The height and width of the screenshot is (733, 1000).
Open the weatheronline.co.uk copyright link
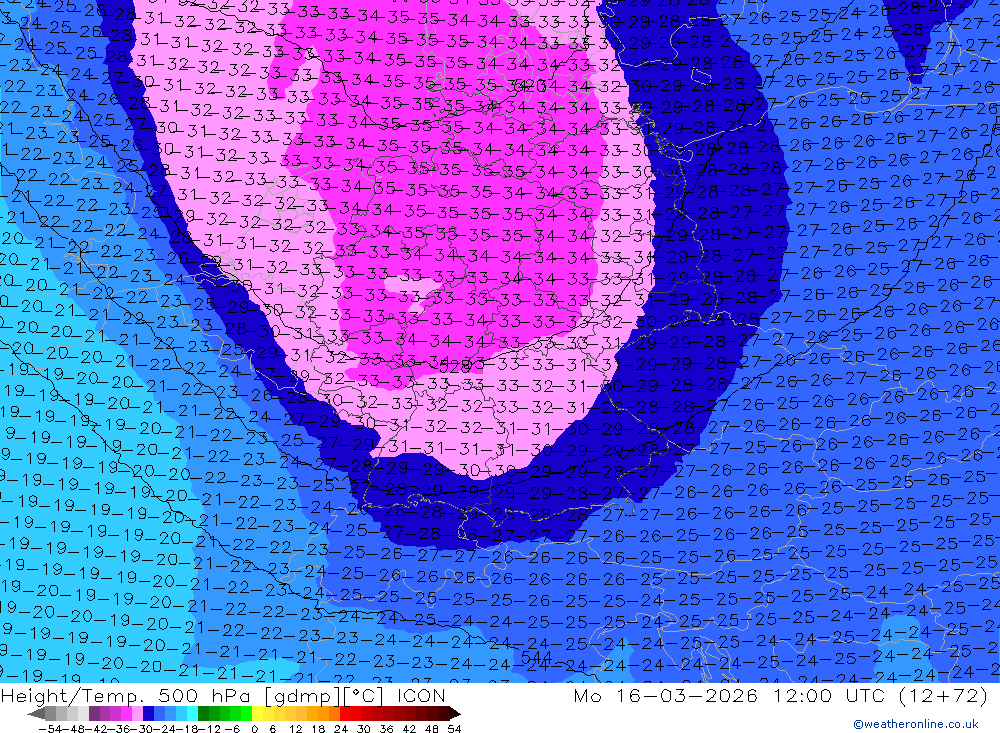(916, 724)
